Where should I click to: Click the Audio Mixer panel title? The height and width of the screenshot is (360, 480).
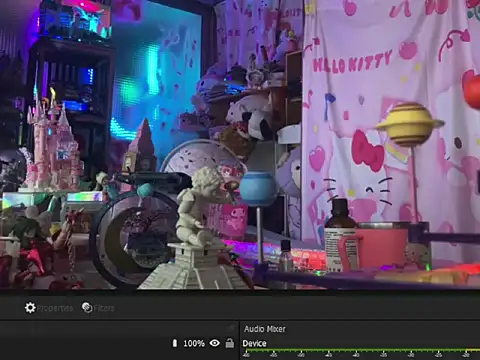click(265, 329)
